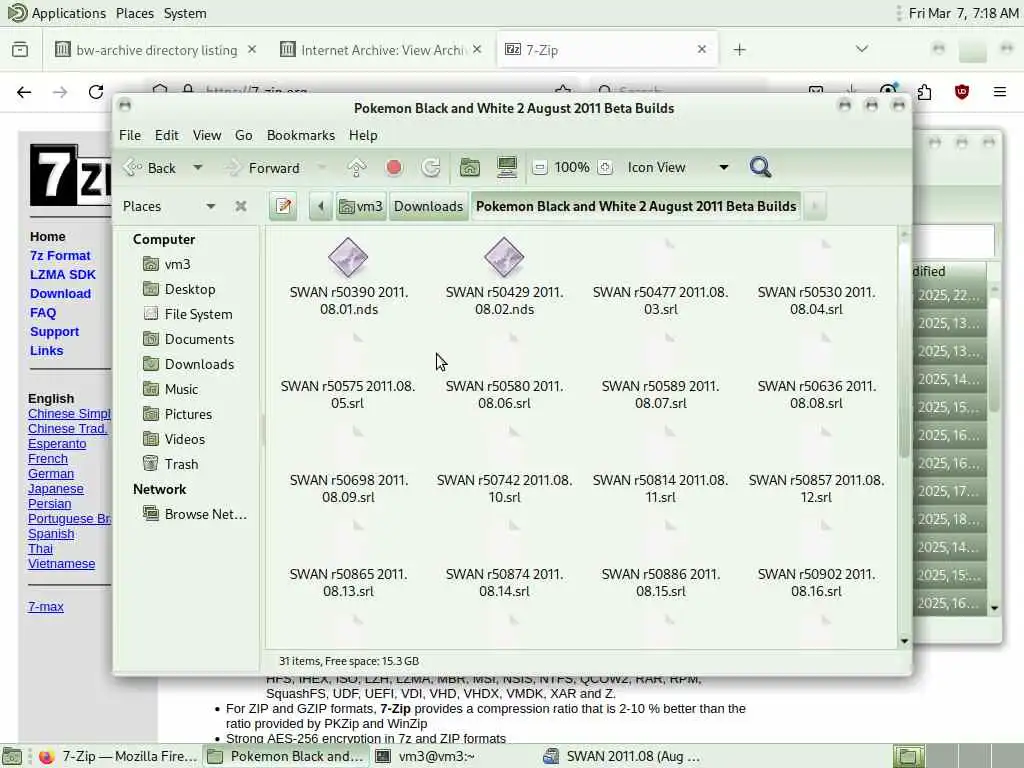Switch to SWAN 2011.08 taskbar window

tap(622, 756)
